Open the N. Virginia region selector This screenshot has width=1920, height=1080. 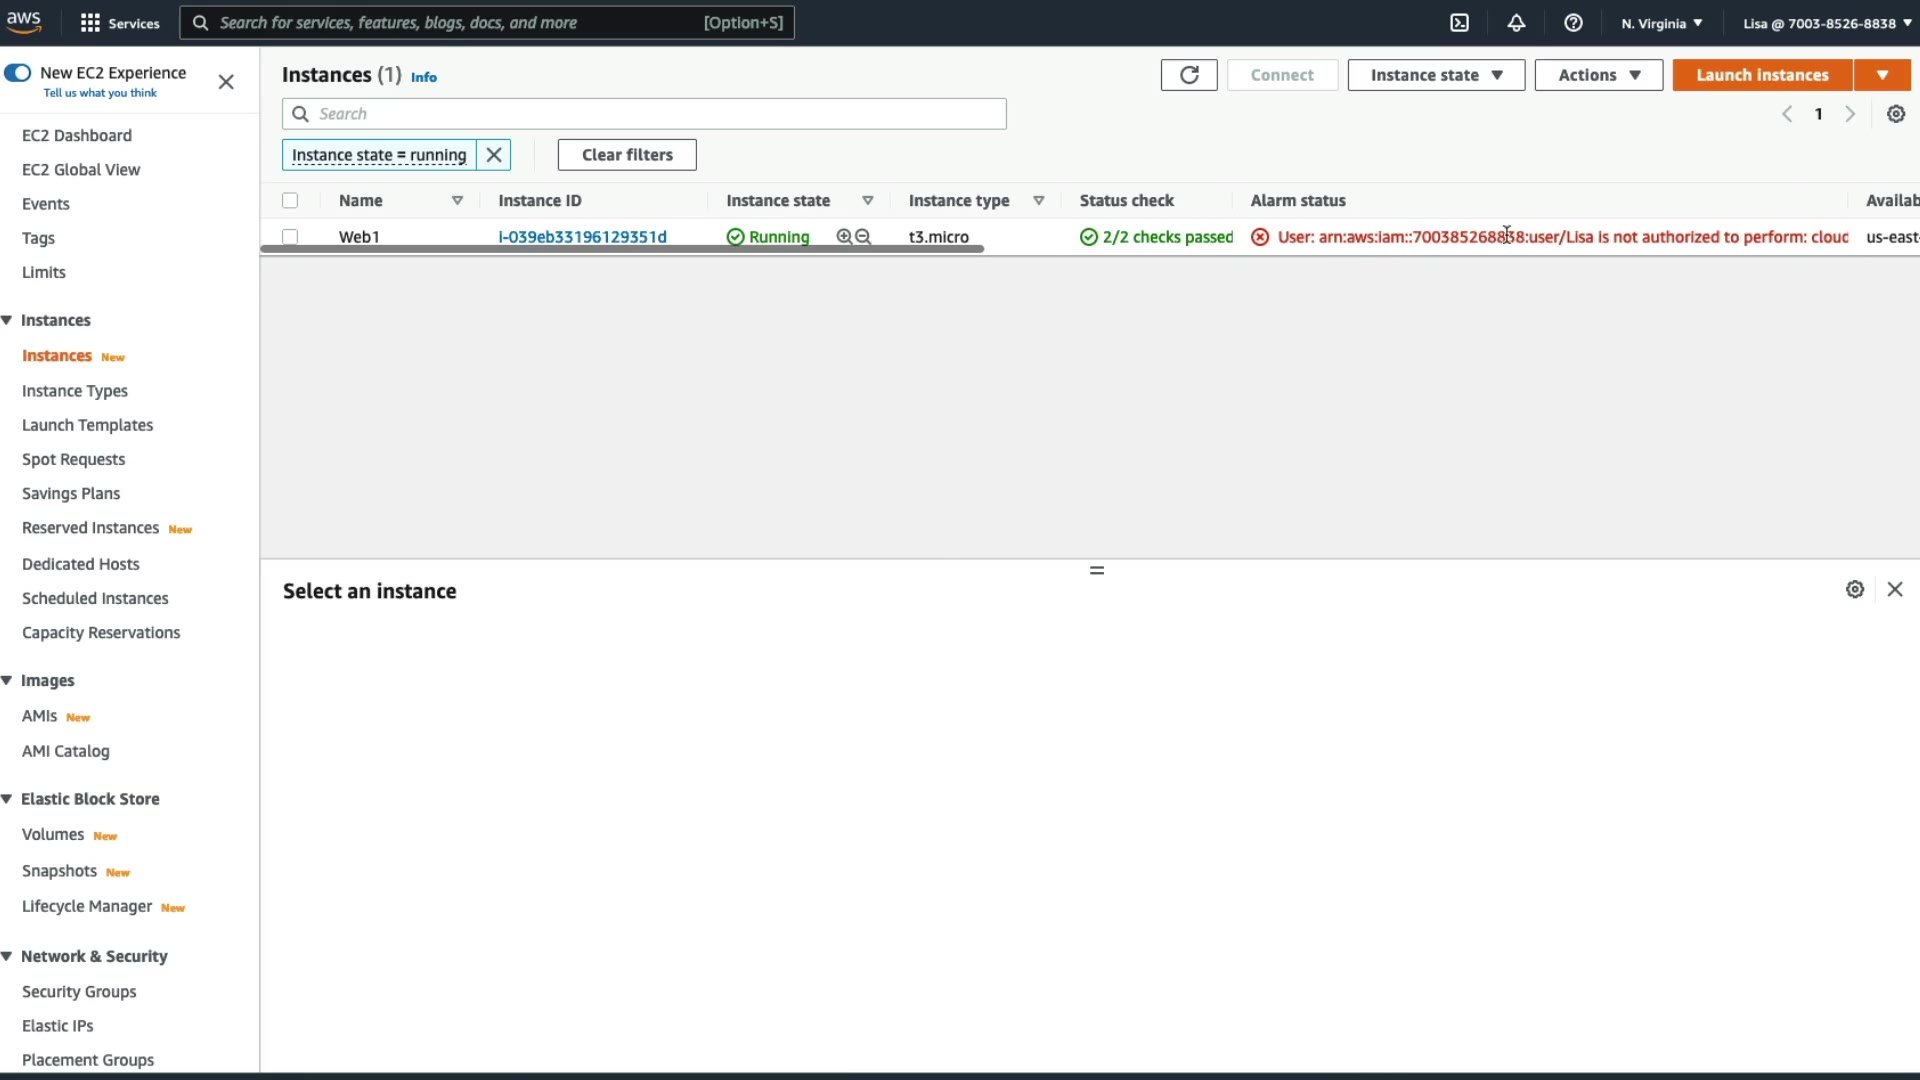click(1661, 23)
